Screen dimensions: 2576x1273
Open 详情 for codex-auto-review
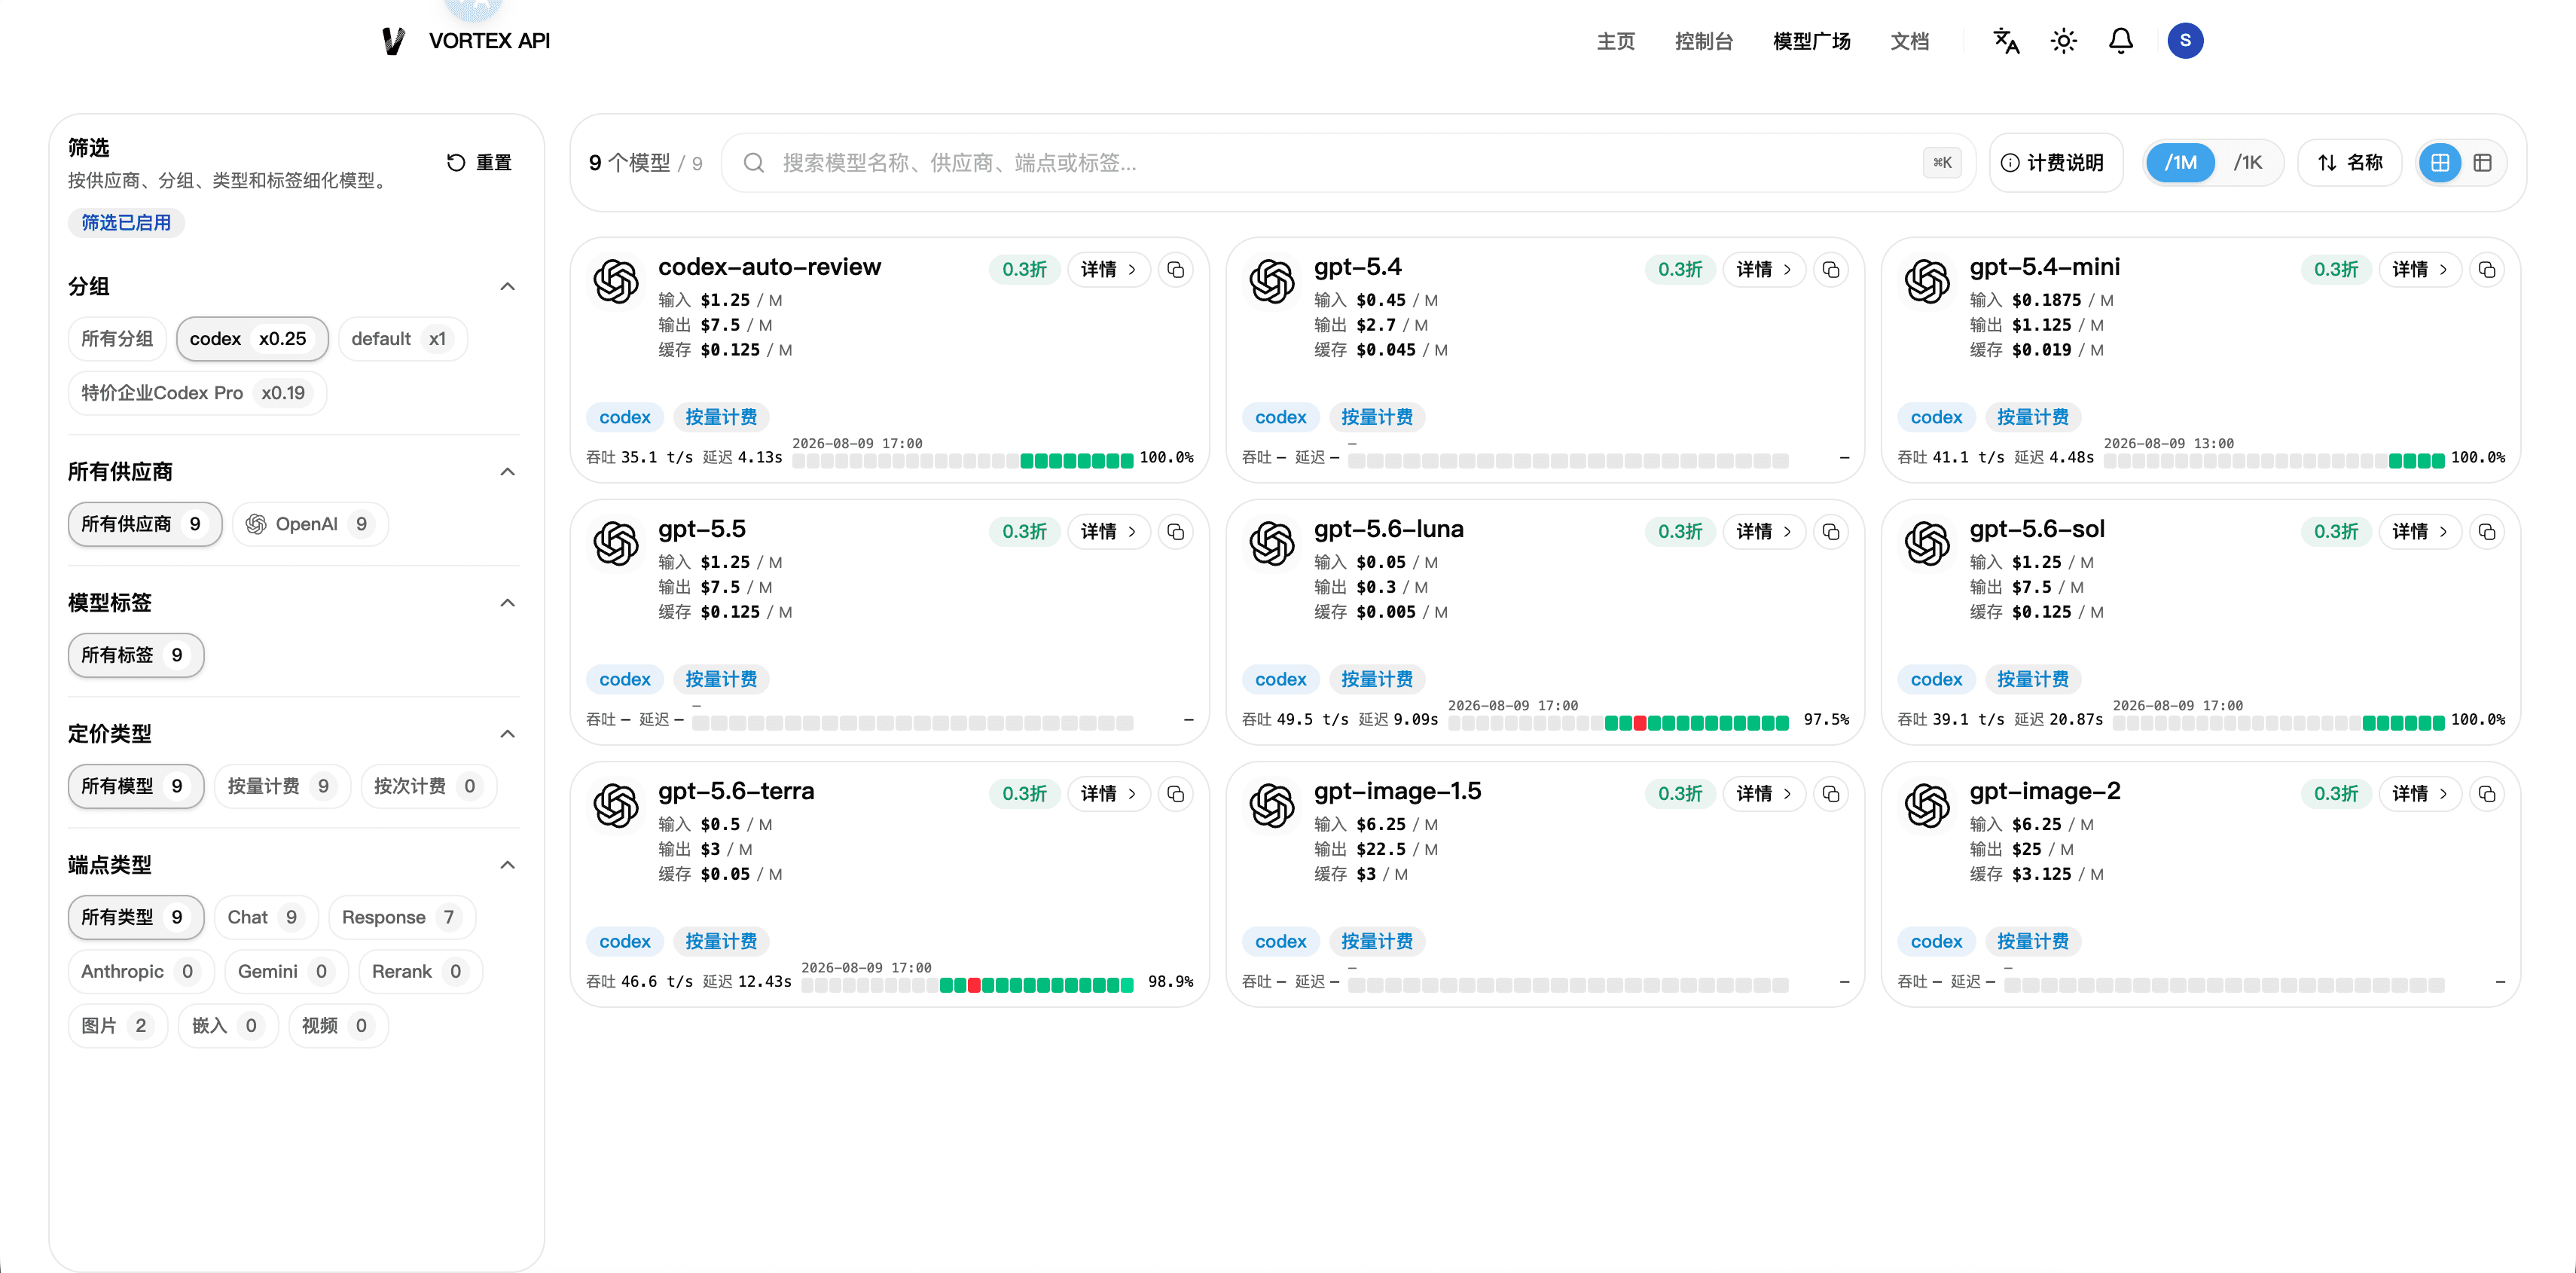(x=1109, y=270)
